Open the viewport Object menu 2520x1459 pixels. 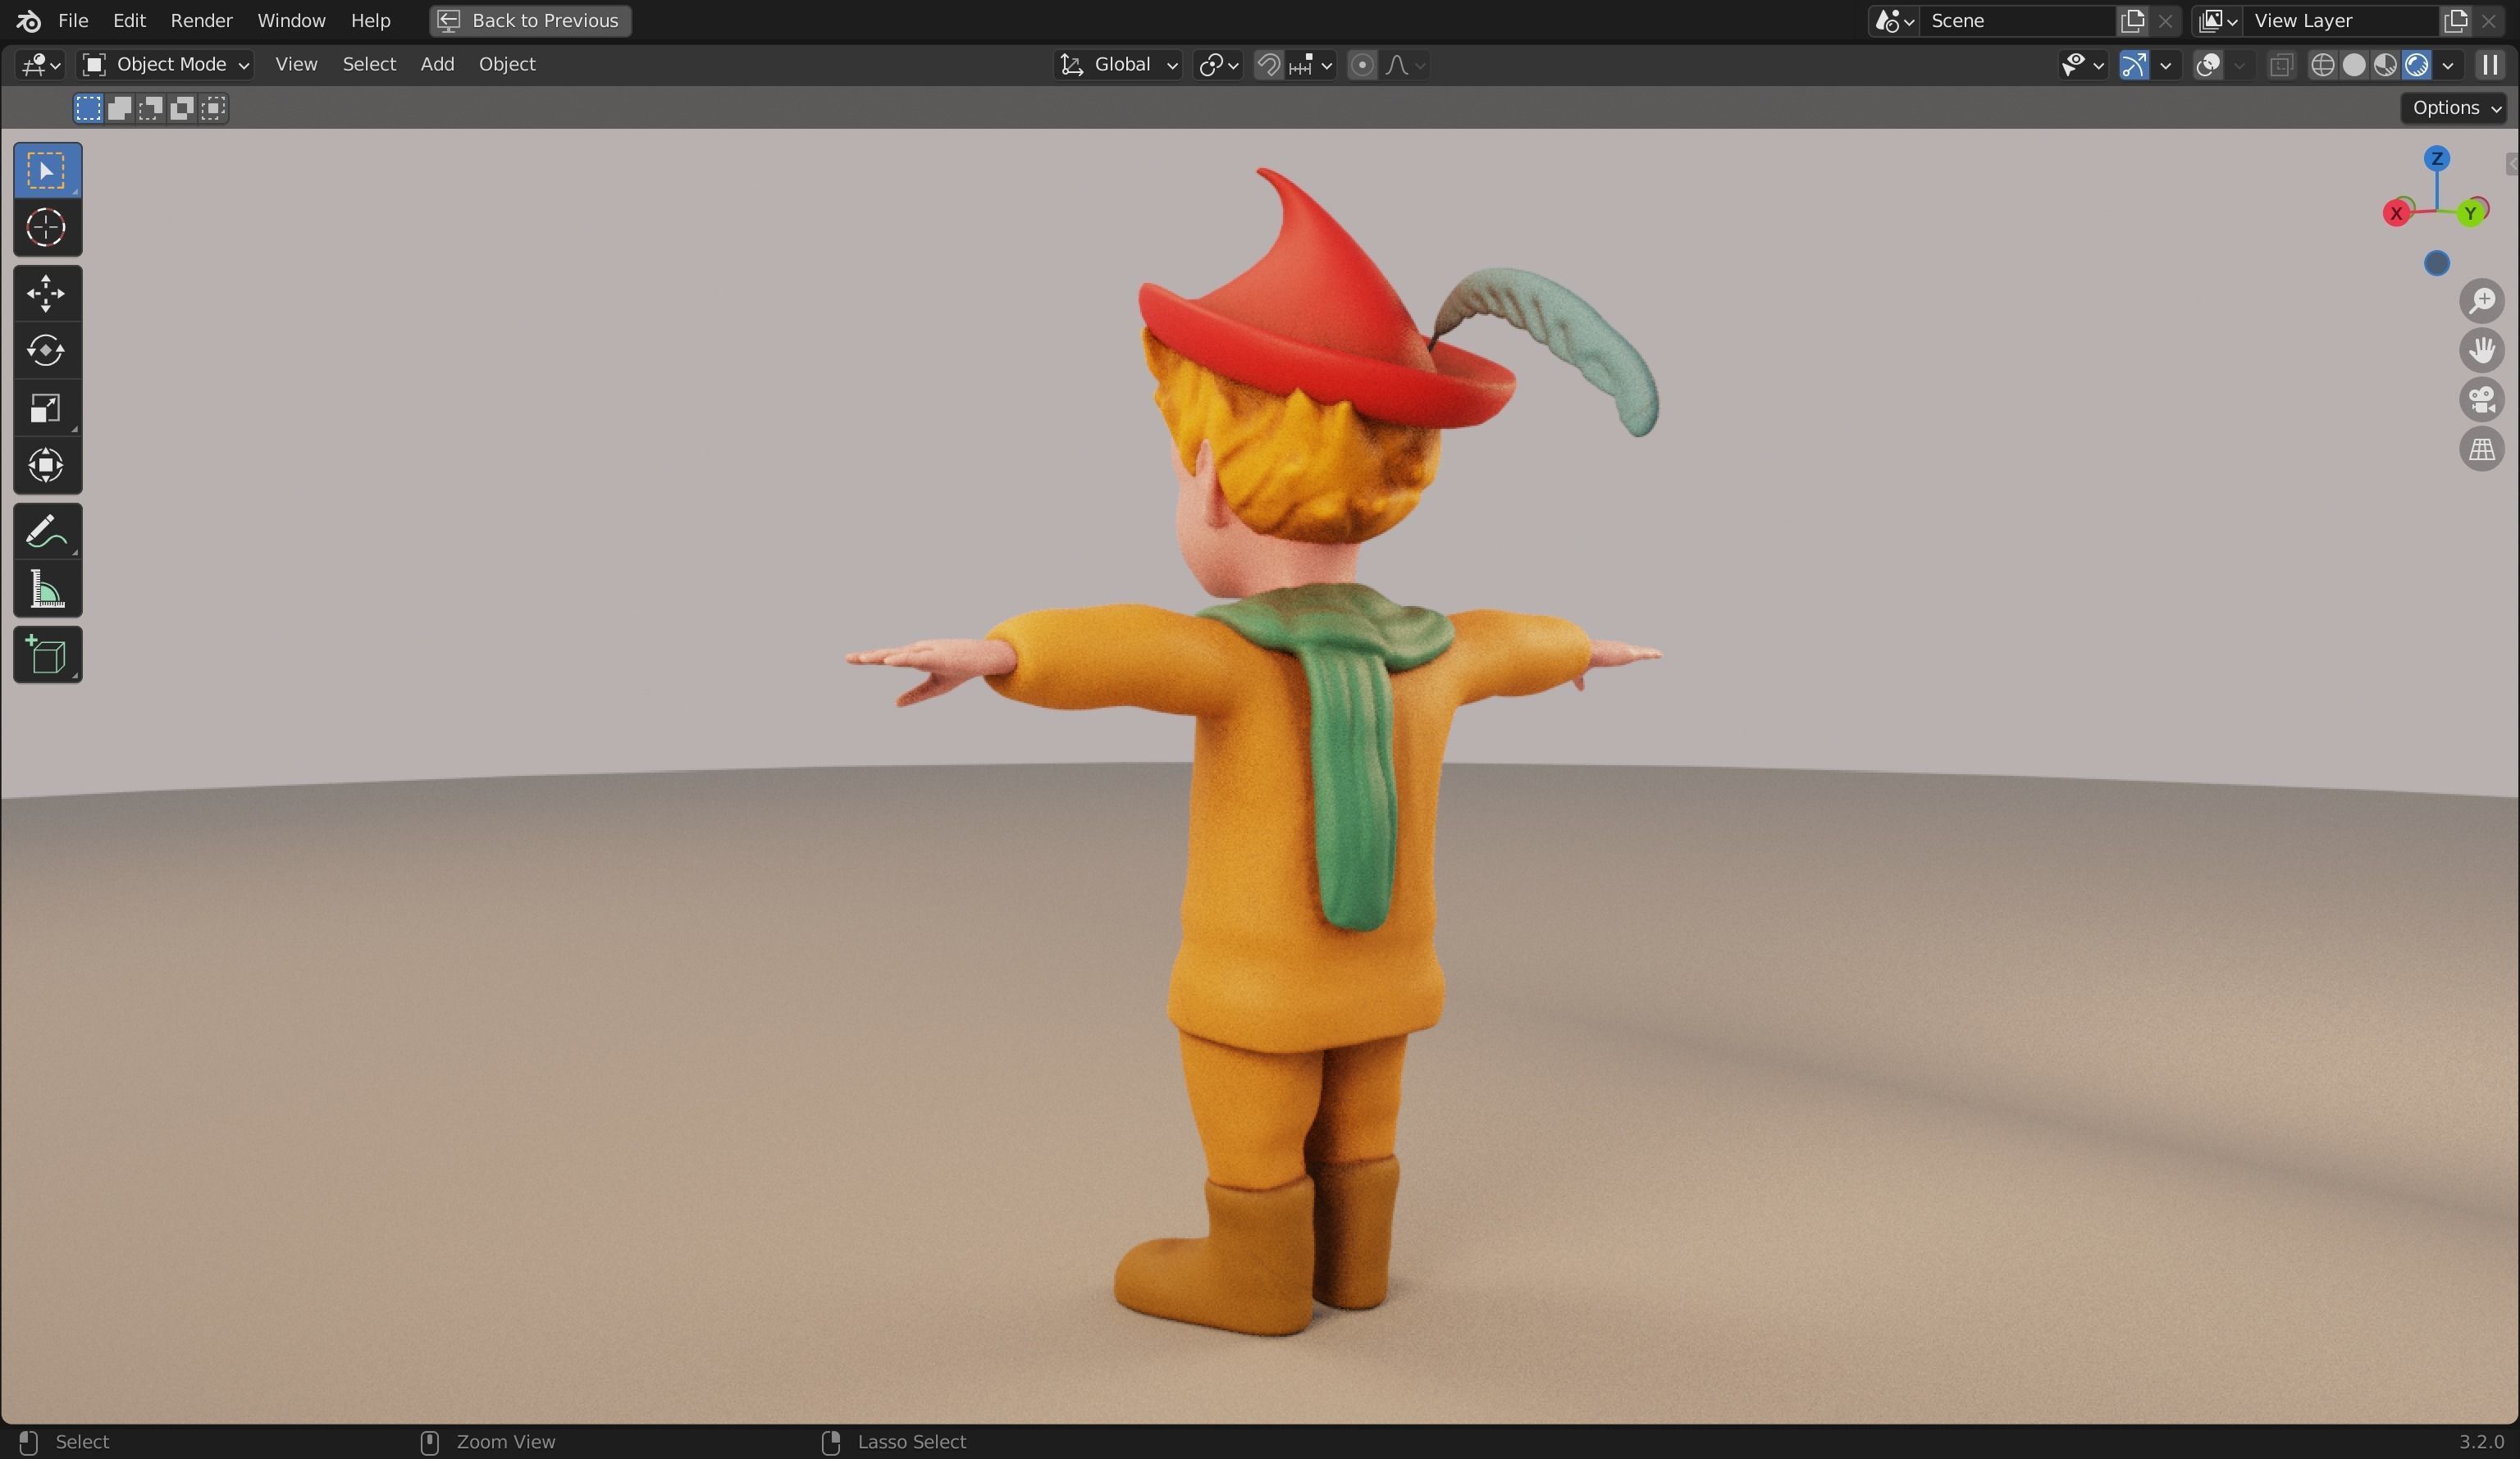(x=507, y=65)
